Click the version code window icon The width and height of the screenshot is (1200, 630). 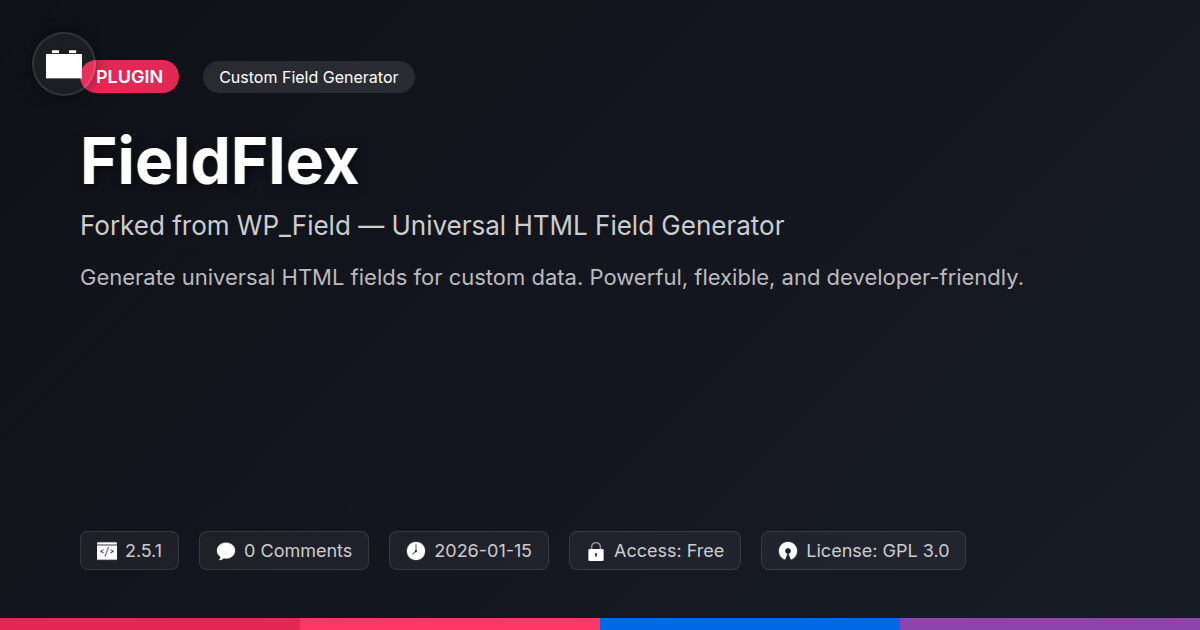[107, 551]
